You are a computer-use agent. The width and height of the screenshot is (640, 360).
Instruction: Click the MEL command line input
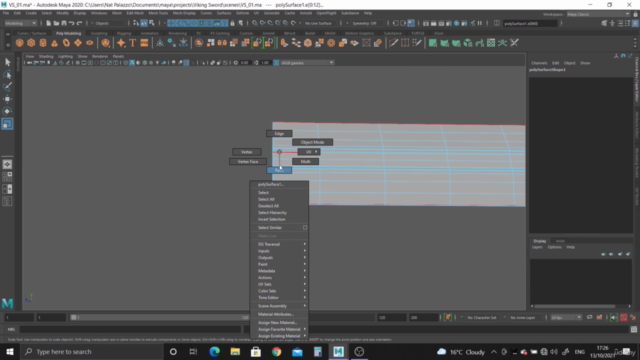(x=130, y=329)
